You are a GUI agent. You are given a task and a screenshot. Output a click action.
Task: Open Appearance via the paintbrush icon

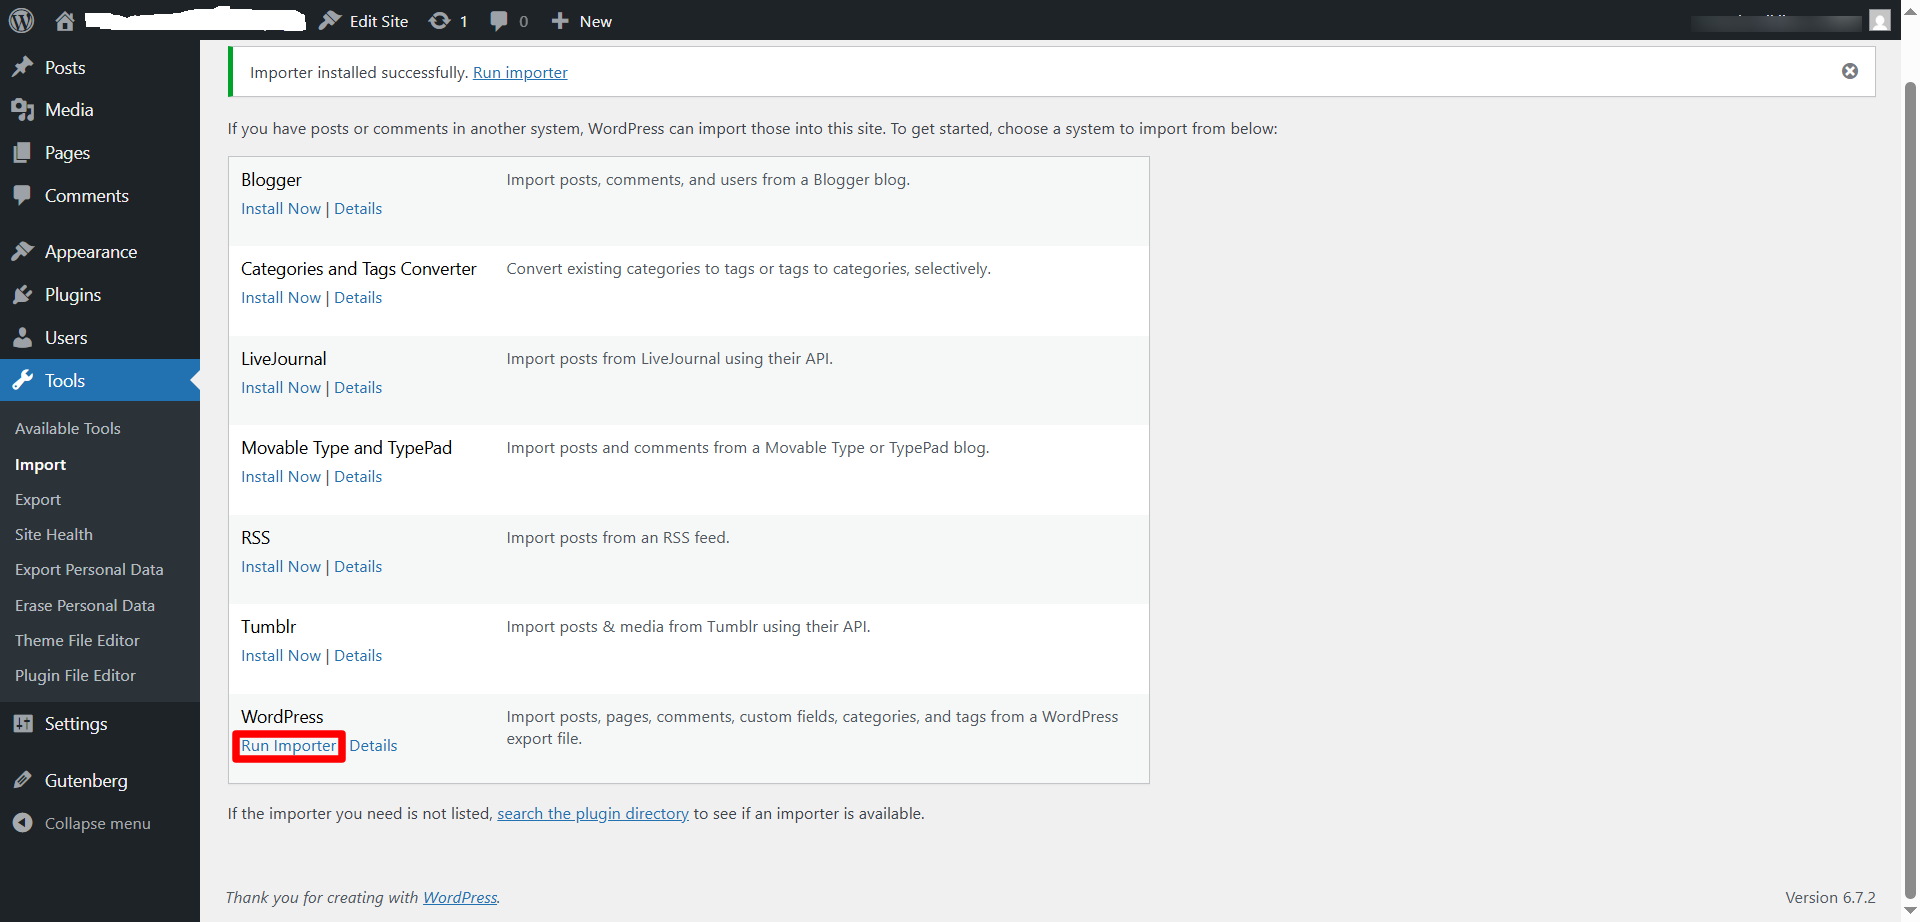(22, 251)
